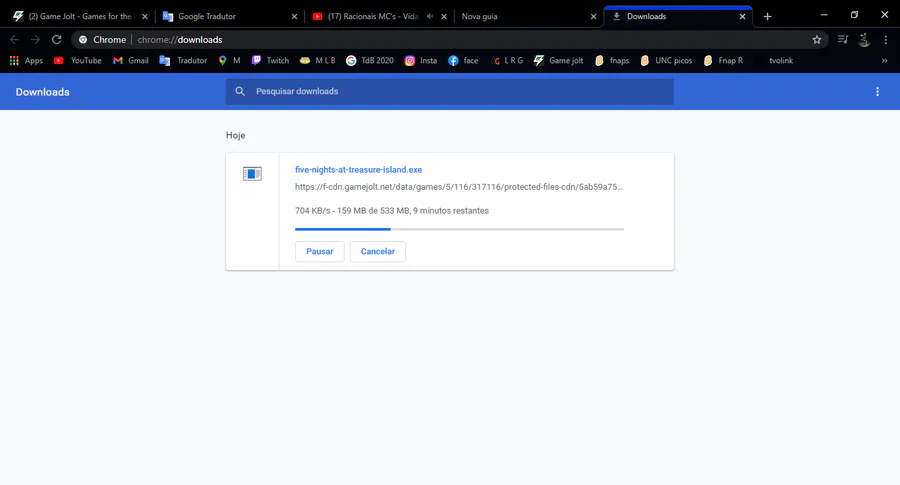Open the TdB 2020 bookmark
The image size is (900, 485).
point(370,60)
